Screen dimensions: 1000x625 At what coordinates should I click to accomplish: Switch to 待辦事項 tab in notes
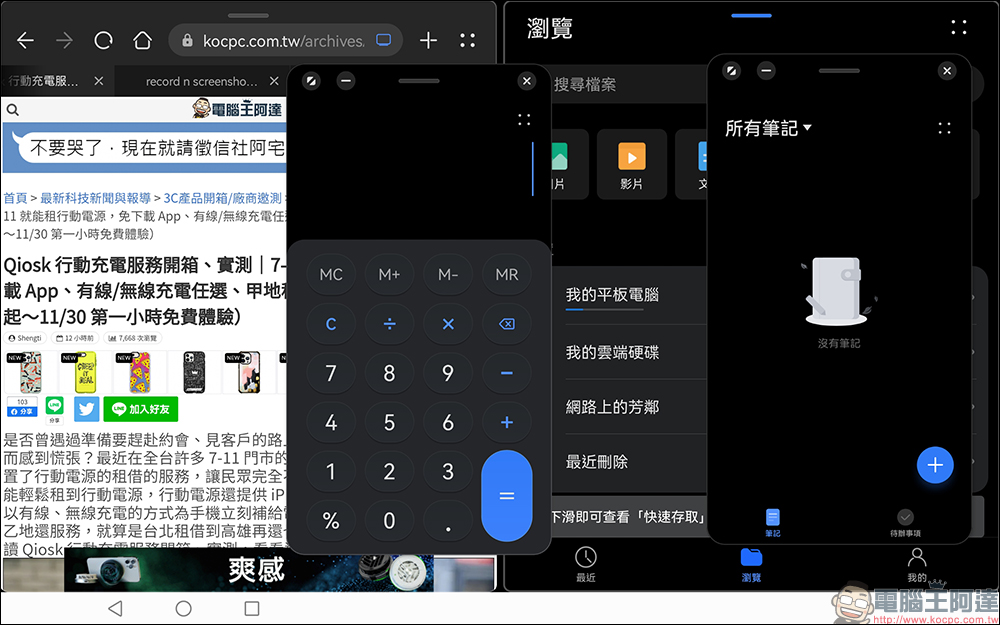click(x=904, y=522)
